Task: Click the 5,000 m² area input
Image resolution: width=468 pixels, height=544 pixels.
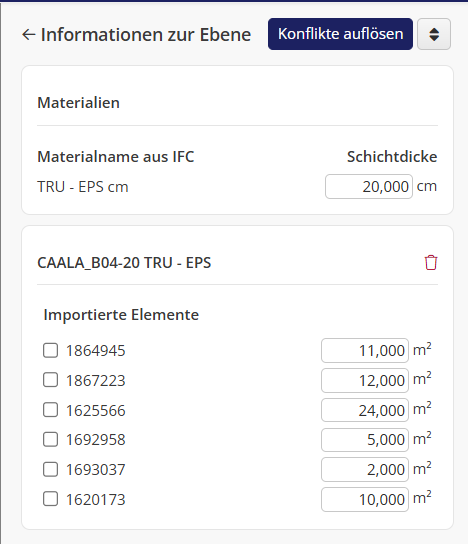Action: coord(365,440)
